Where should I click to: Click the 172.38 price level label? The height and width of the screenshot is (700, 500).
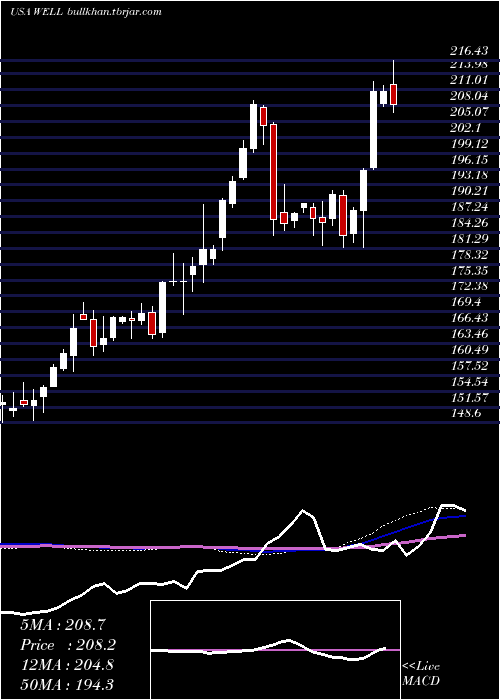click(x=468, y=286)
